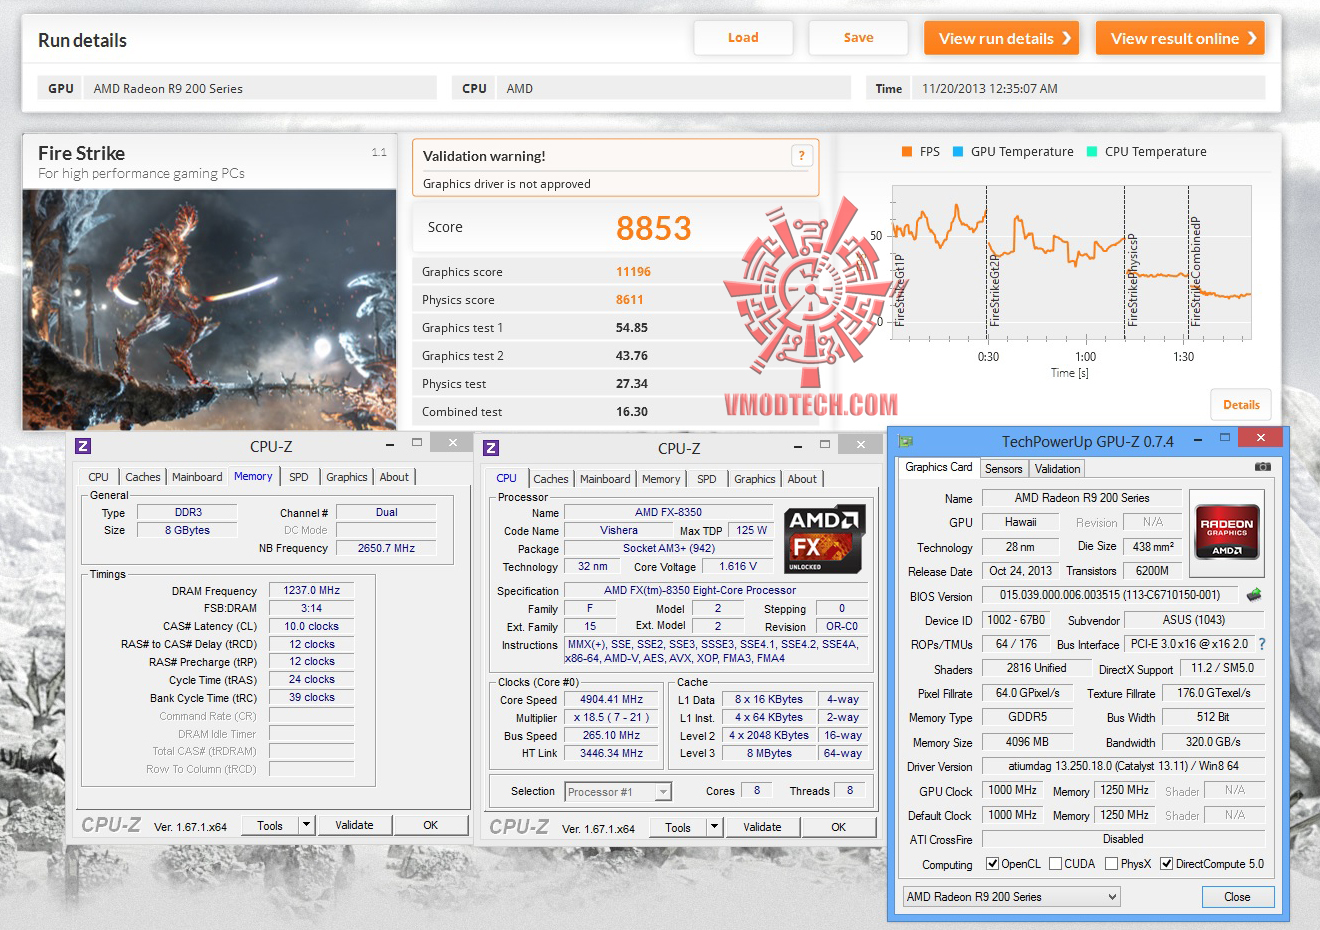
Task: Switch to Mainboard tab in the CPU-Z Processor window
Action: coord(605,479)
